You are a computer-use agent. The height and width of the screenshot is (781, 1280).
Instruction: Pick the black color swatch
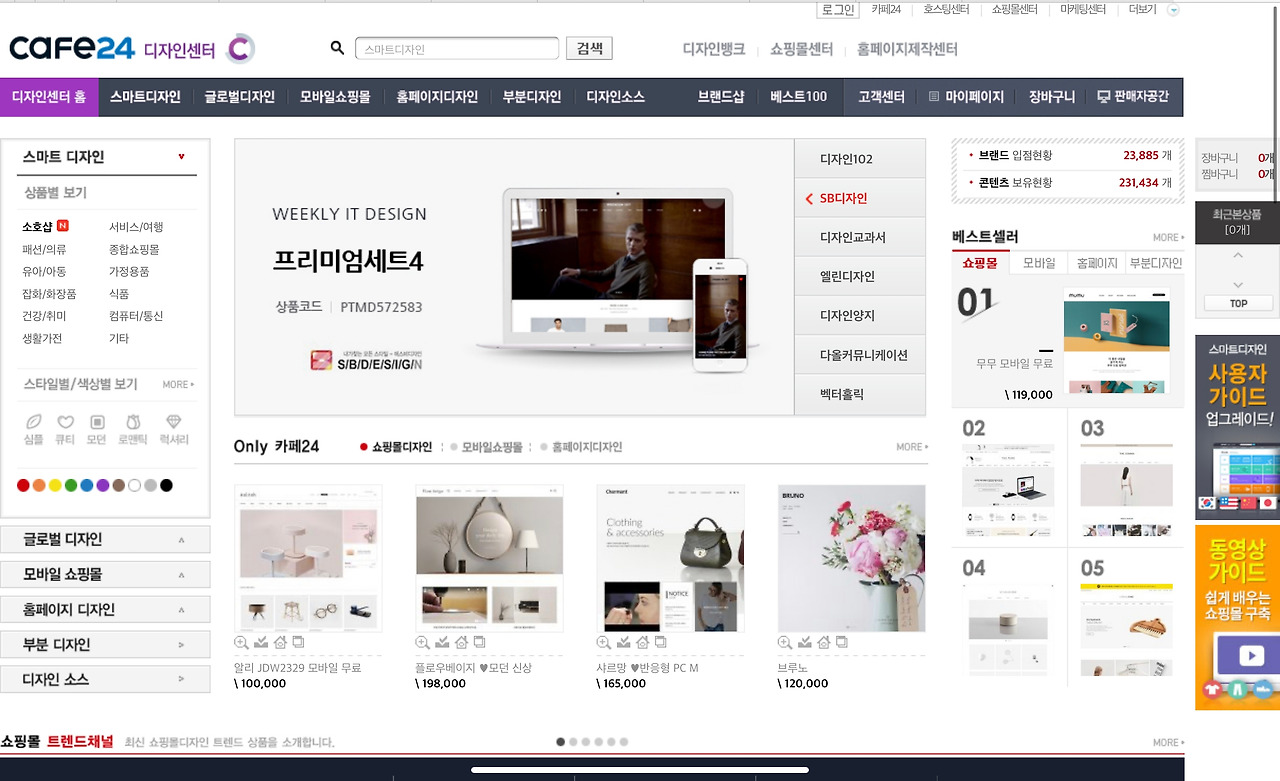point(166,486)
